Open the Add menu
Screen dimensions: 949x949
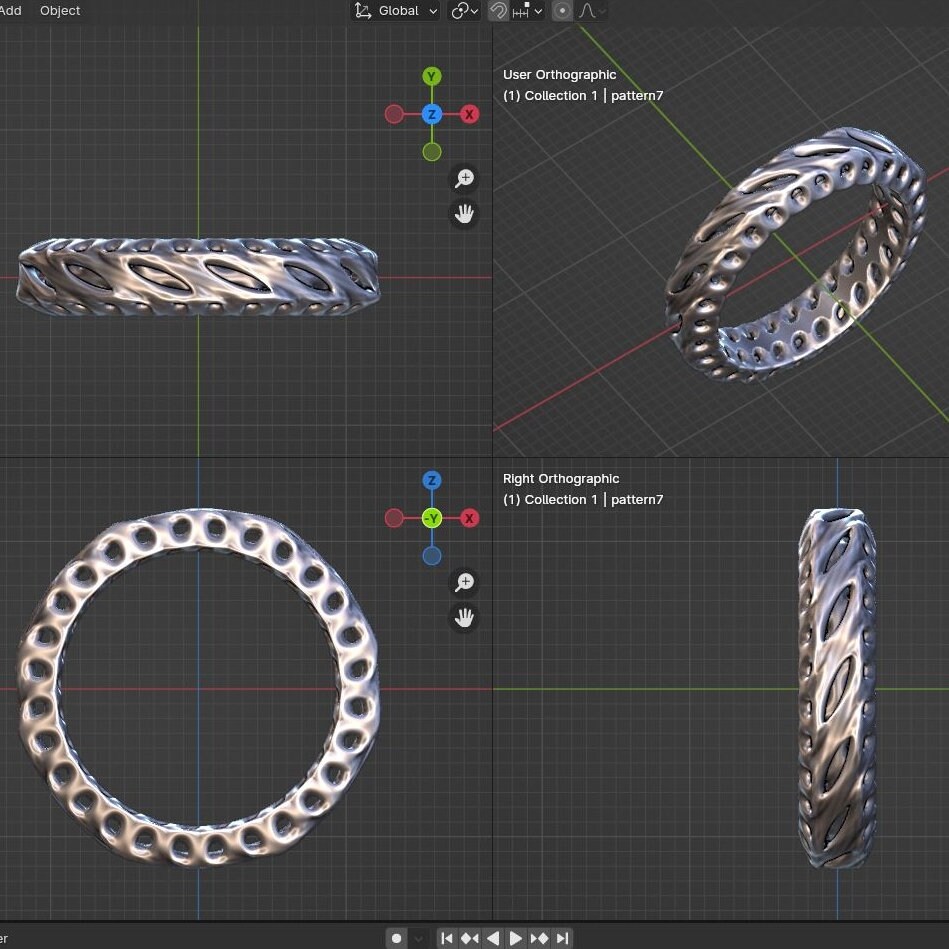pos(10,10)
